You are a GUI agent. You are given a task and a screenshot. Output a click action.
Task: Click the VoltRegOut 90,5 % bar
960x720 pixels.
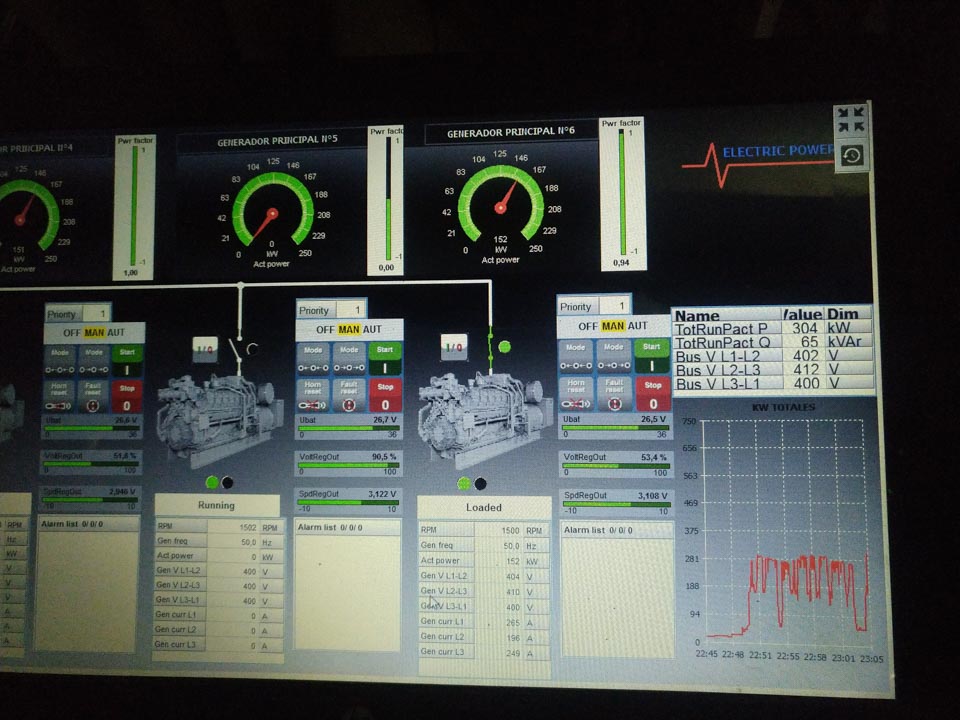click(347, 466)
